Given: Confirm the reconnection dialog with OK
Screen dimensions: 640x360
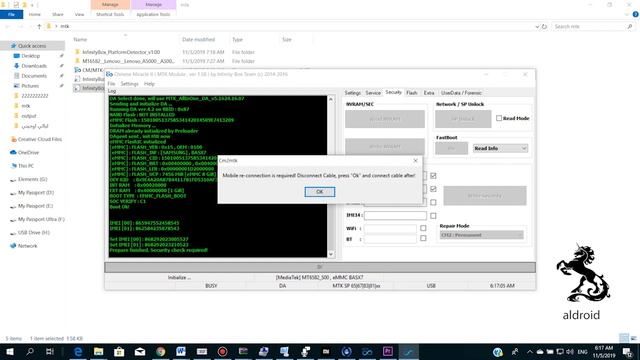Looking at the screenshot, I should coord(320,192).
